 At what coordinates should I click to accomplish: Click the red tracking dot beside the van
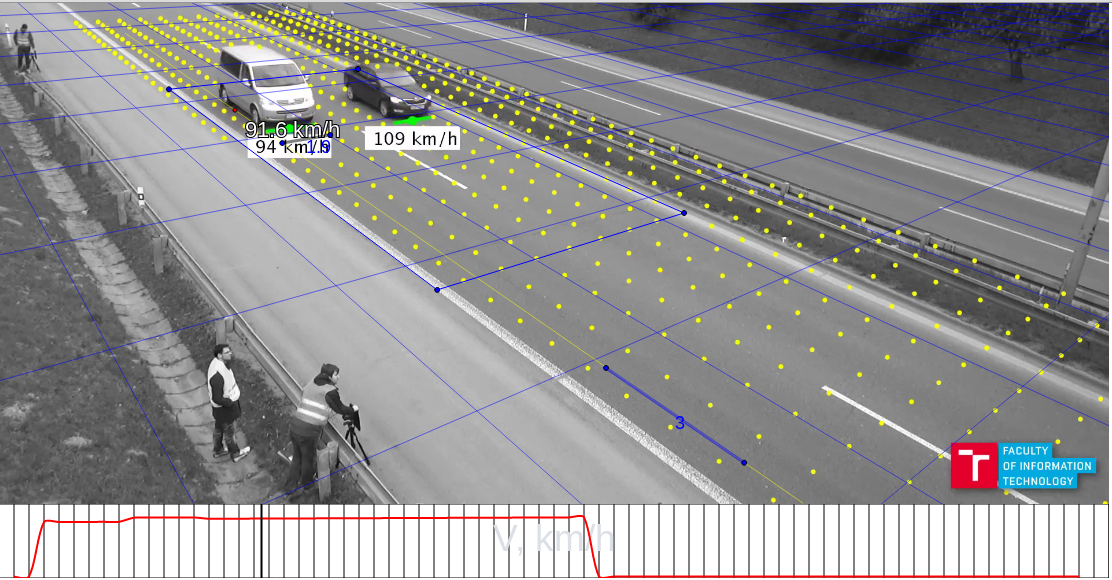(x=235, y=110)
